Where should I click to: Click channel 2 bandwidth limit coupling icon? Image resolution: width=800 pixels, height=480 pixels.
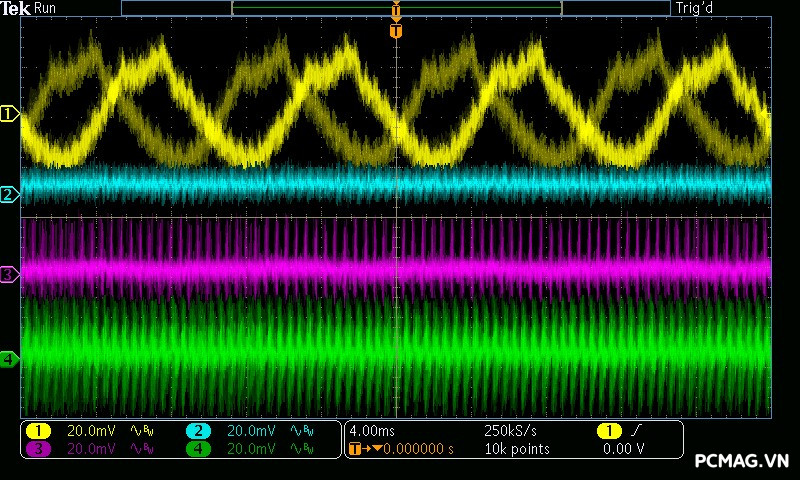[303, 431]
